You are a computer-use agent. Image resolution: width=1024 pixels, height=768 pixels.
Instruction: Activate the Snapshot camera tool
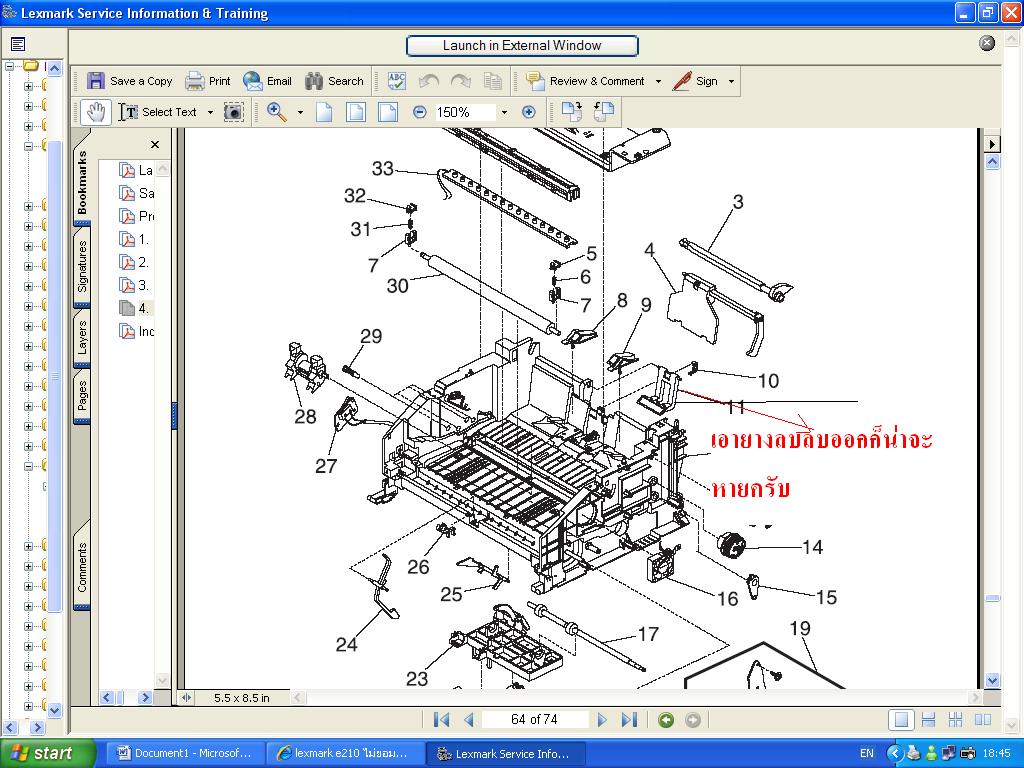(x=233, y=112)
